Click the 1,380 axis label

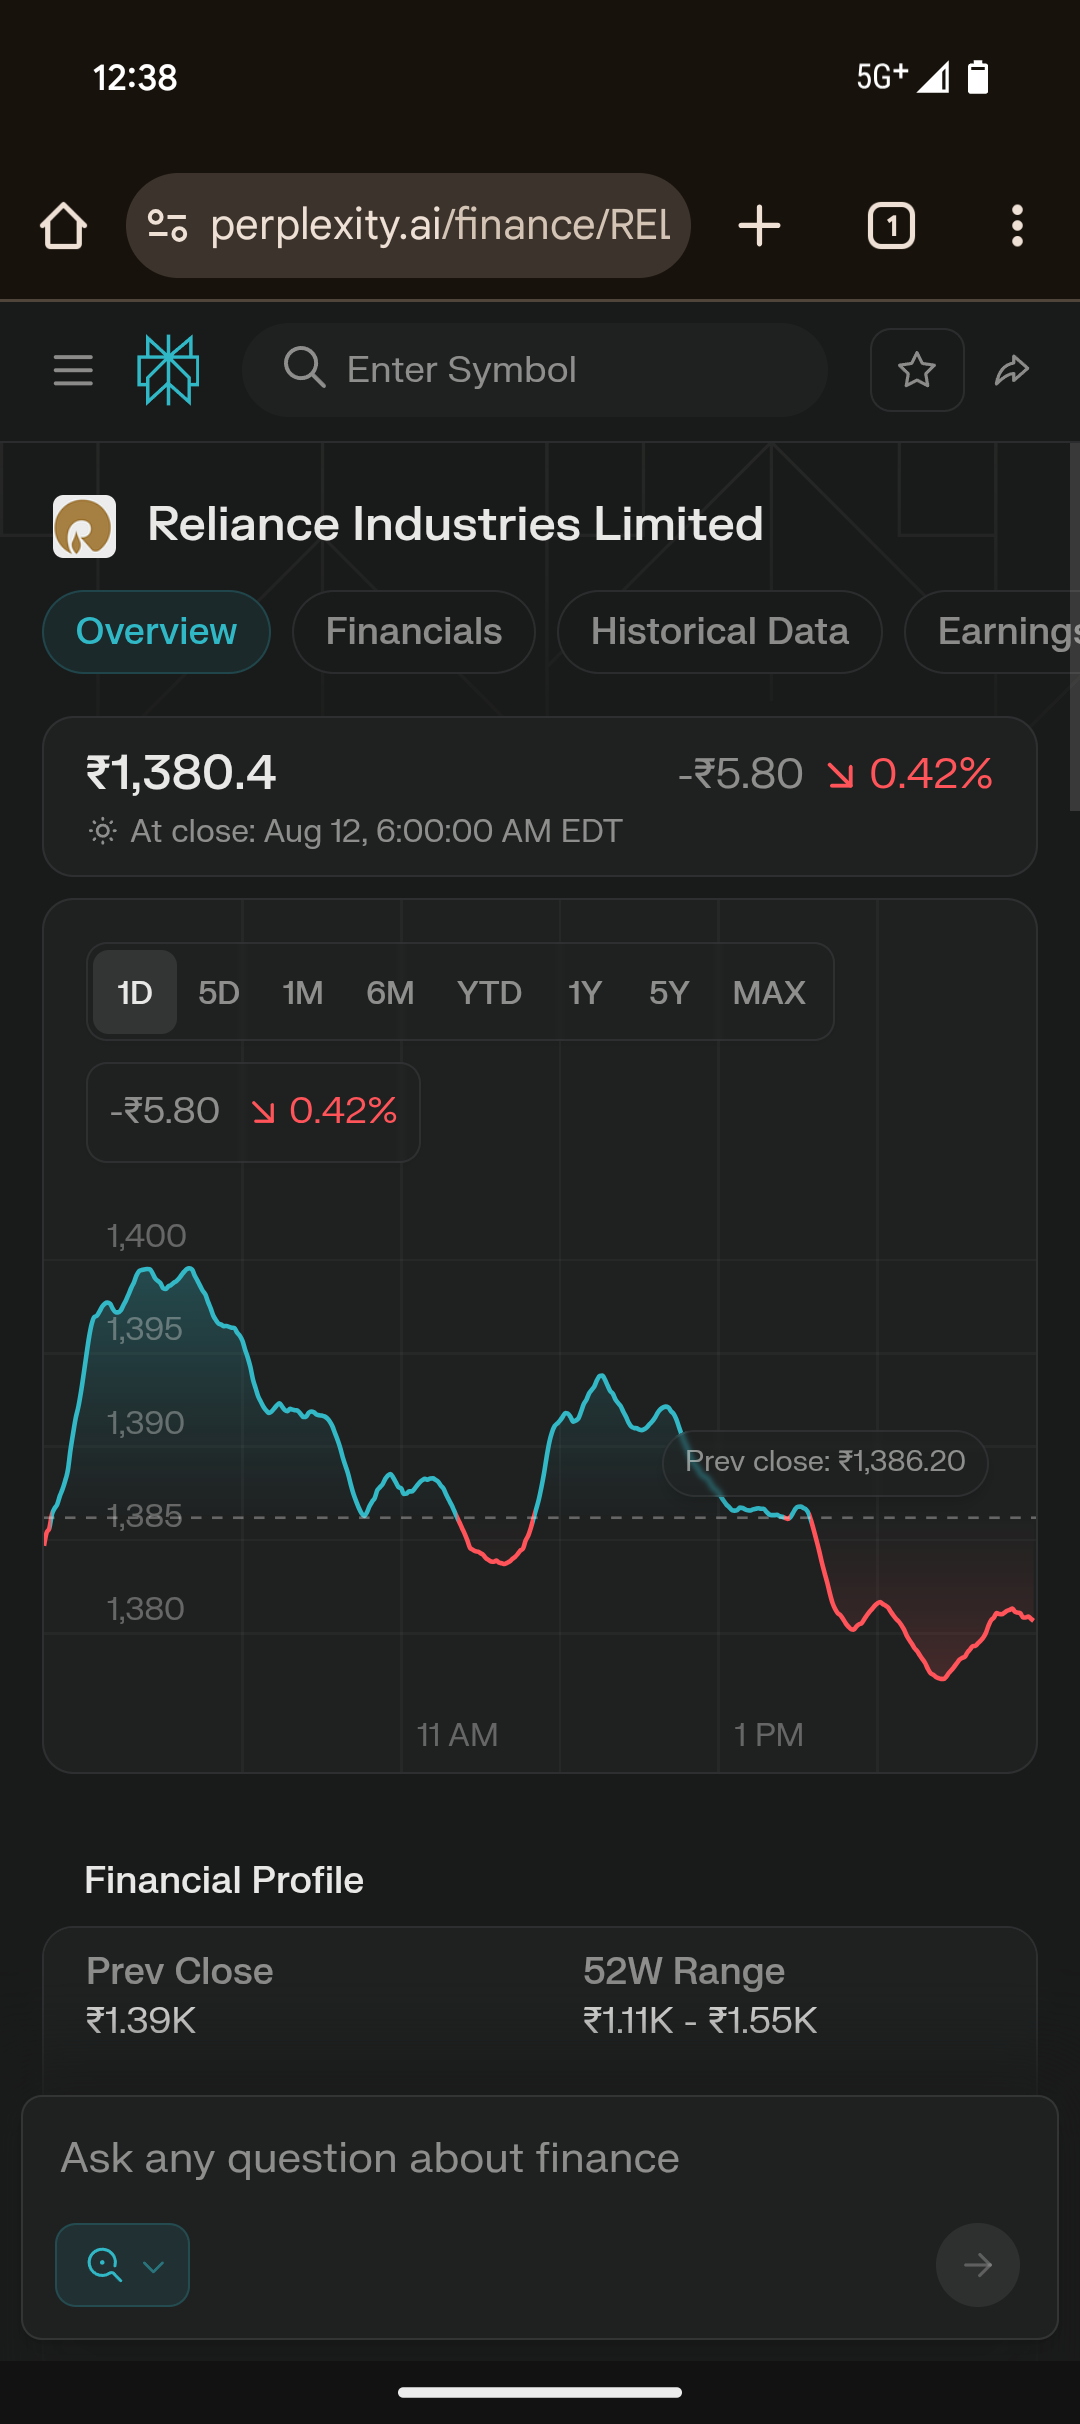[146, 1609]
